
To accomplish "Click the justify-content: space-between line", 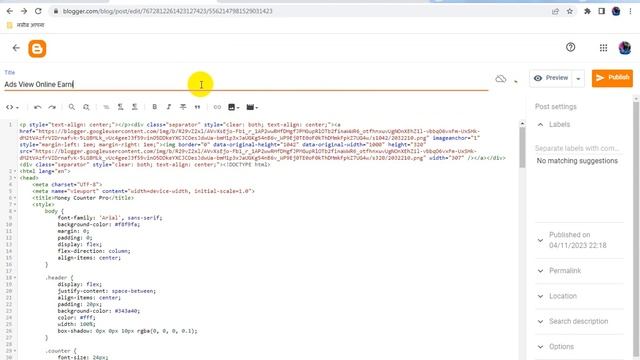I will 107,291.
